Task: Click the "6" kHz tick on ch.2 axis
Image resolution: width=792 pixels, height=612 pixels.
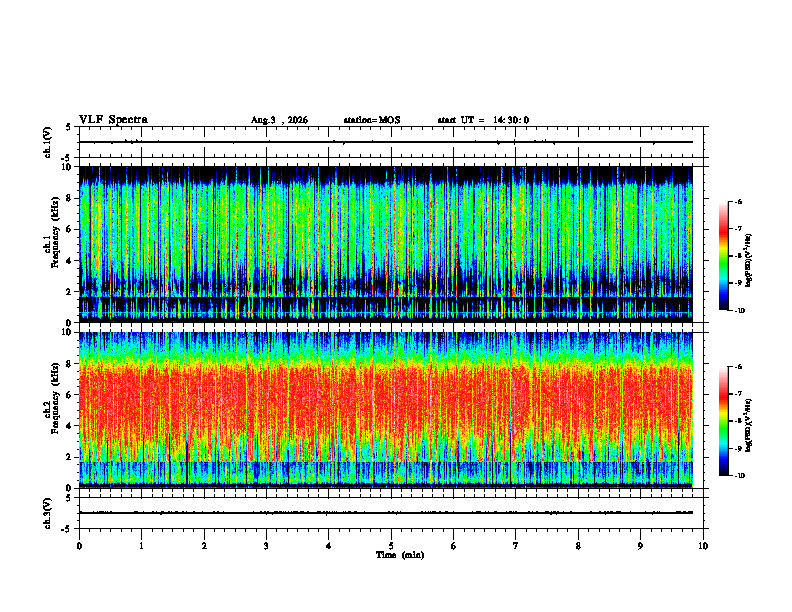Action: click(69, 395)
